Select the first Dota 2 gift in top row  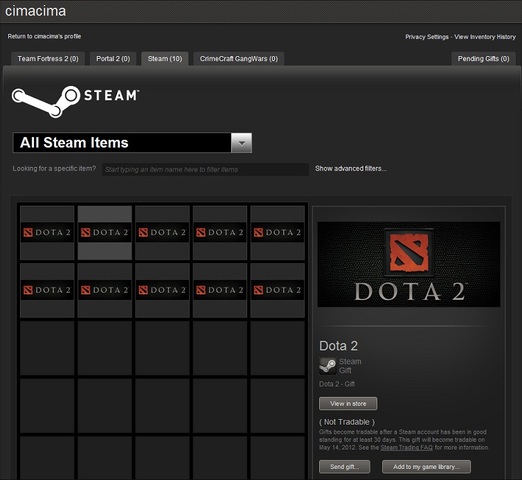click(x=47, y=233)
